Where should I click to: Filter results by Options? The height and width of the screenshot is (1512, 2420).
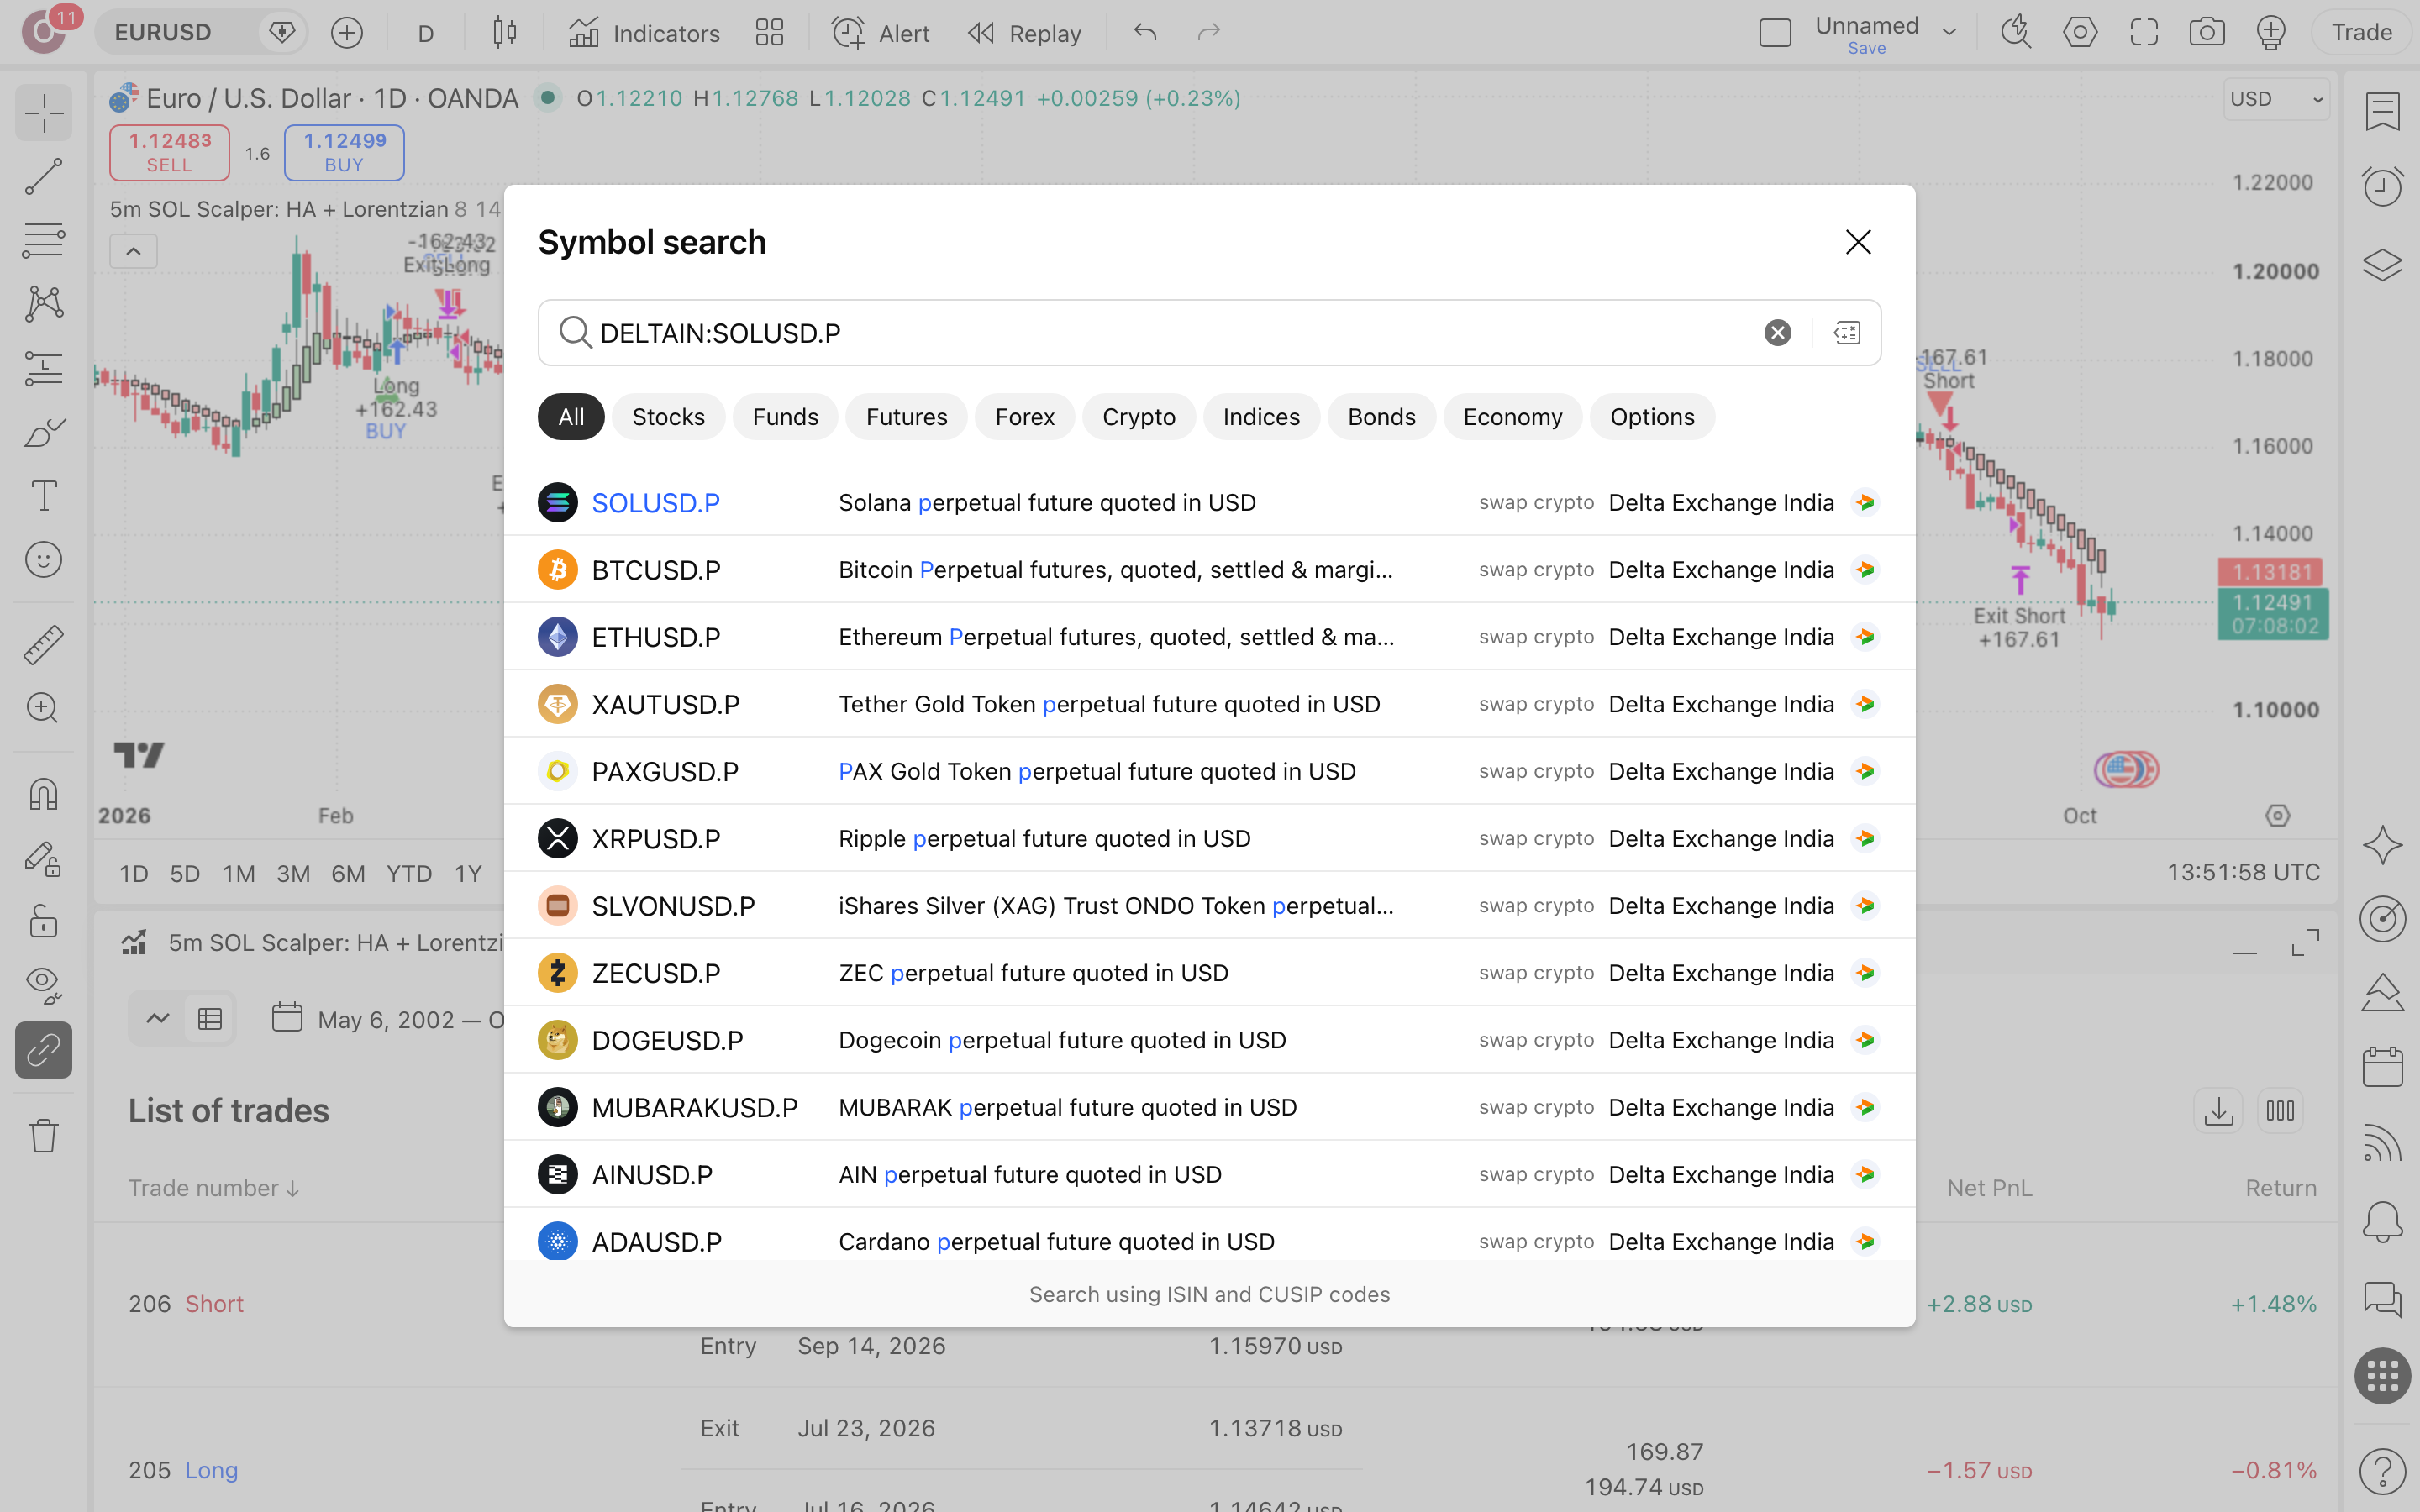pos(1652,417)
